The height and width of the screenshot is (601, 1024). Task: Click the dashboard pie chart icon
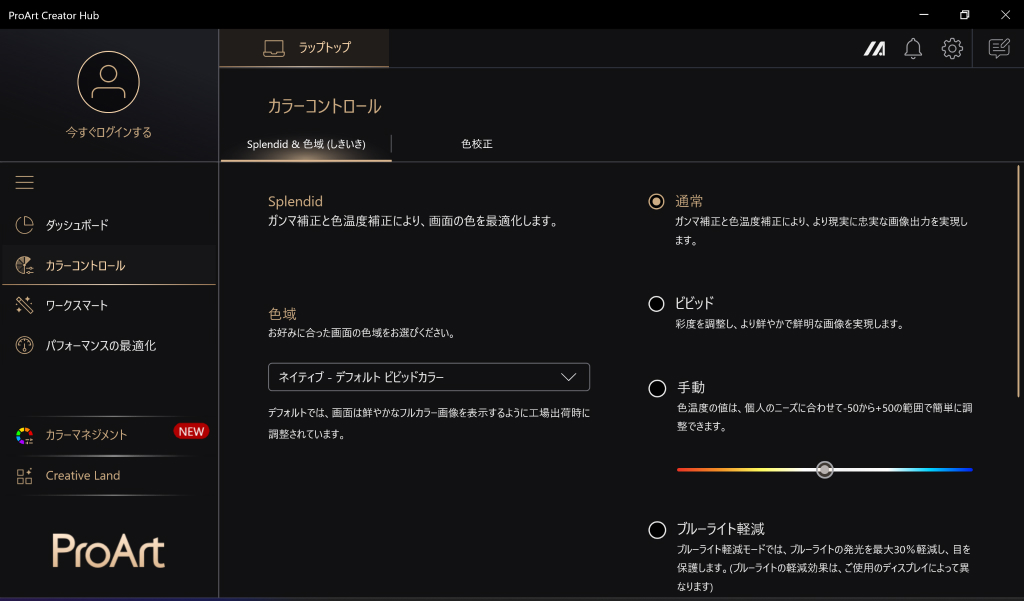point(24,225)
